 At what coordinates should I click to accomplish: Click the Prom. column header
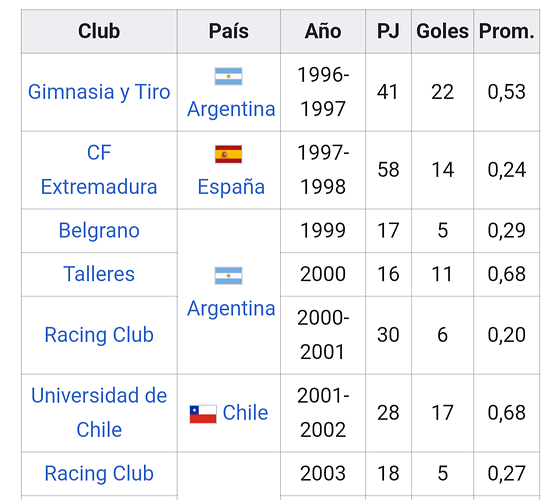[506, 31]
